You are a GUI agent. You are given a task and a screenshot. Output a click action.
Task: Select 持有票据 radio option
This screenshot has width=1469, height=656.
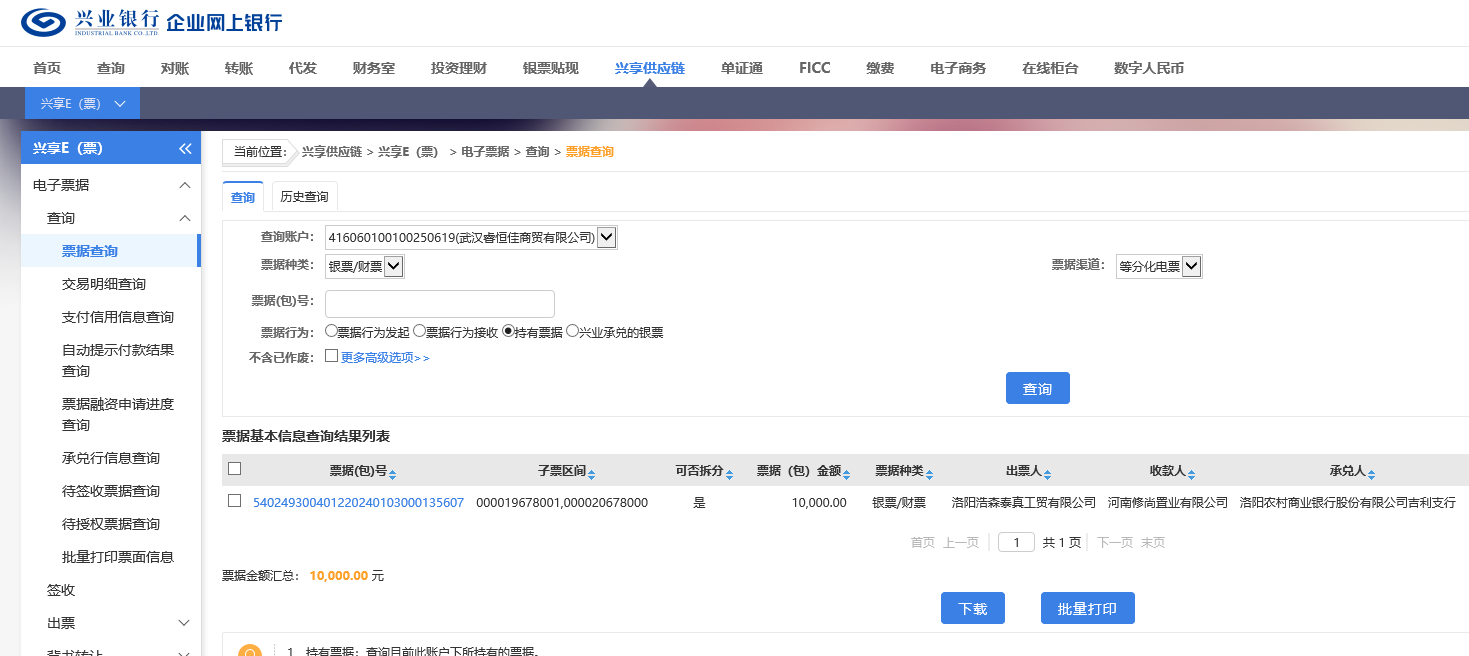pos(508,331)
